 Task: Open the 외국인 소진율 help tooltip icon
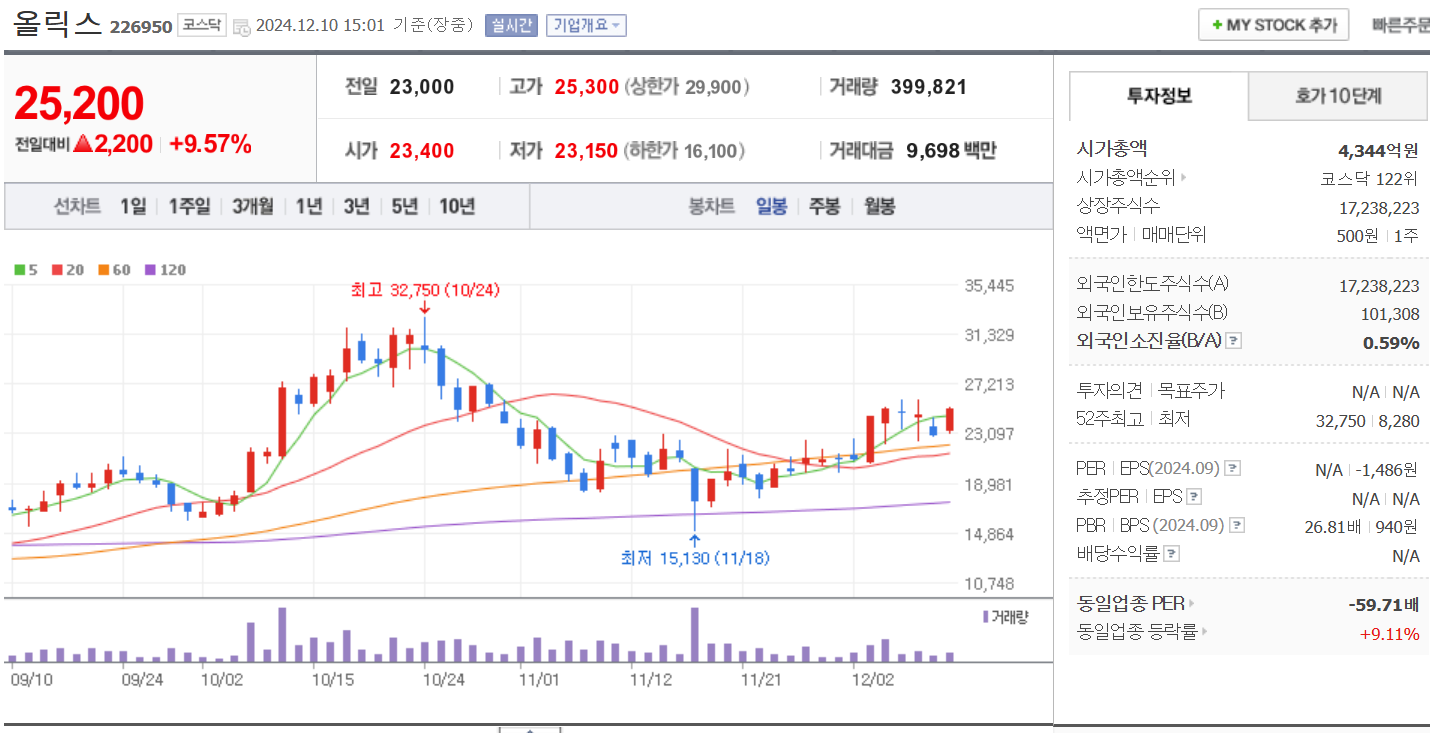[x=1233, y=341]
